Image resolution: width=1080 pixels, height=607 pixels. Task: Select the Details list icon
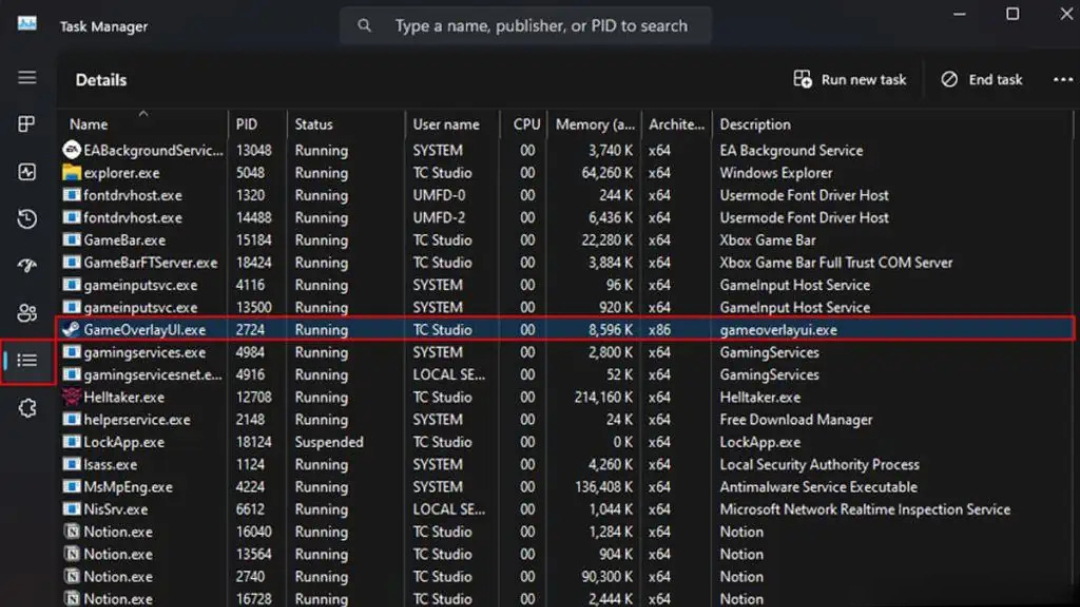[27, 360]
